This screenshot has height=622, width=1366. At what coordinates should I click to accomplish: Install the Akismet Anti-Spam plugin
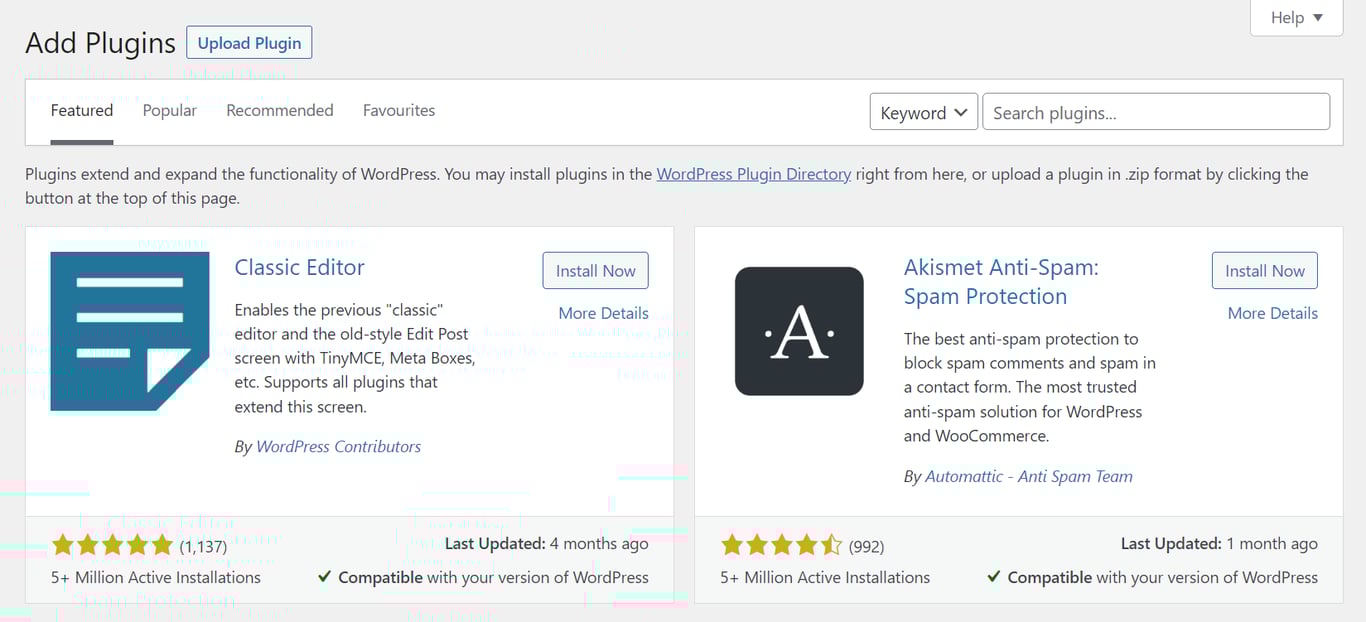(x=1264, y=270)
